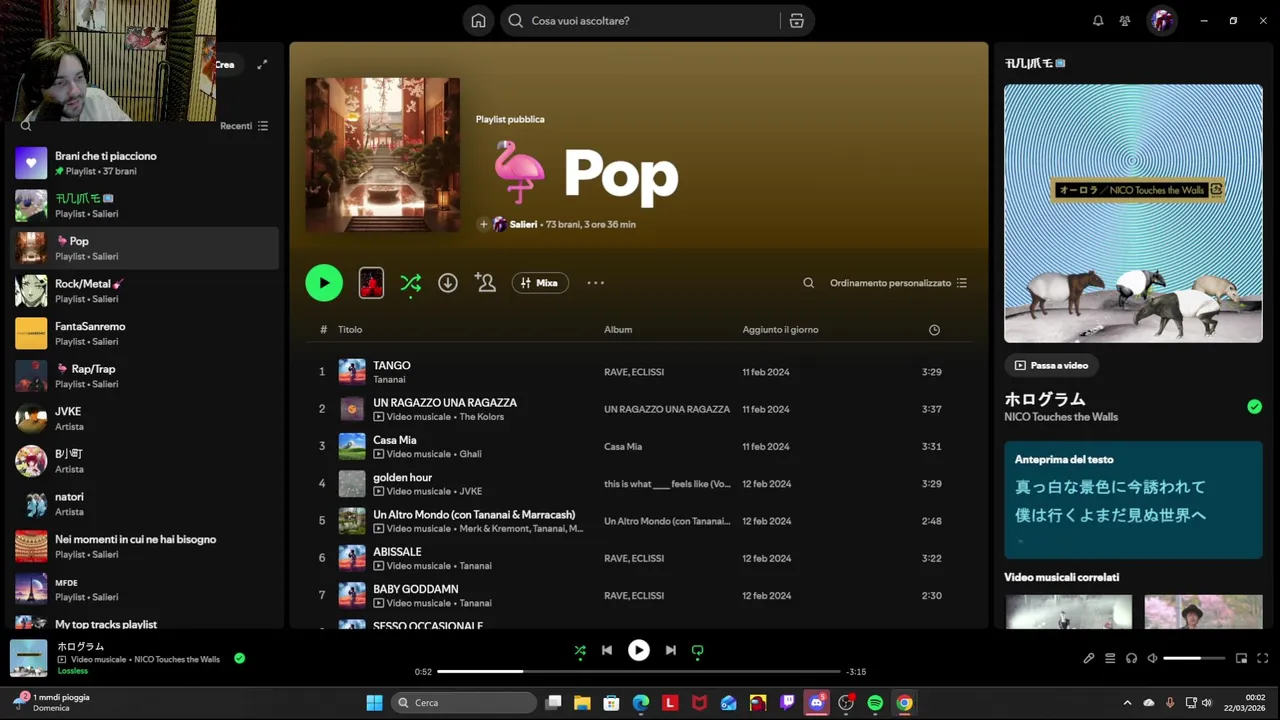Open Brani che ti piacciono playlist

tap(145, 163)
